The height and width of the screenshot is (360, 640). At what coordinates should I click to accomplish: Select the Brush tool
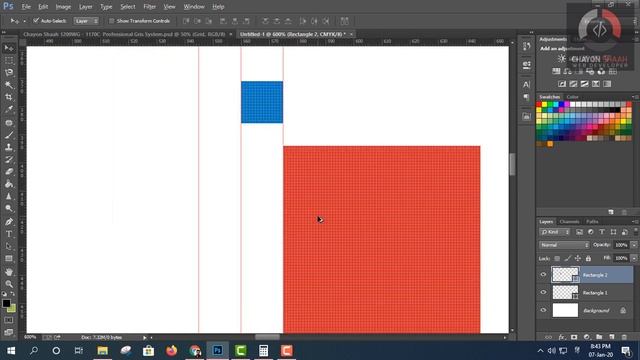point(9,135)
